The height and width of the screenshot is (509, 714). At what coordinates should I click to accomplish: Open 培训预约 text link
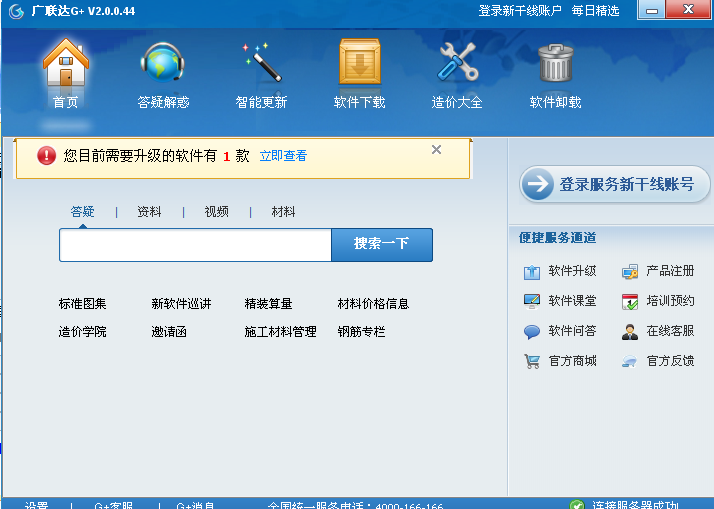coord(670,301)
